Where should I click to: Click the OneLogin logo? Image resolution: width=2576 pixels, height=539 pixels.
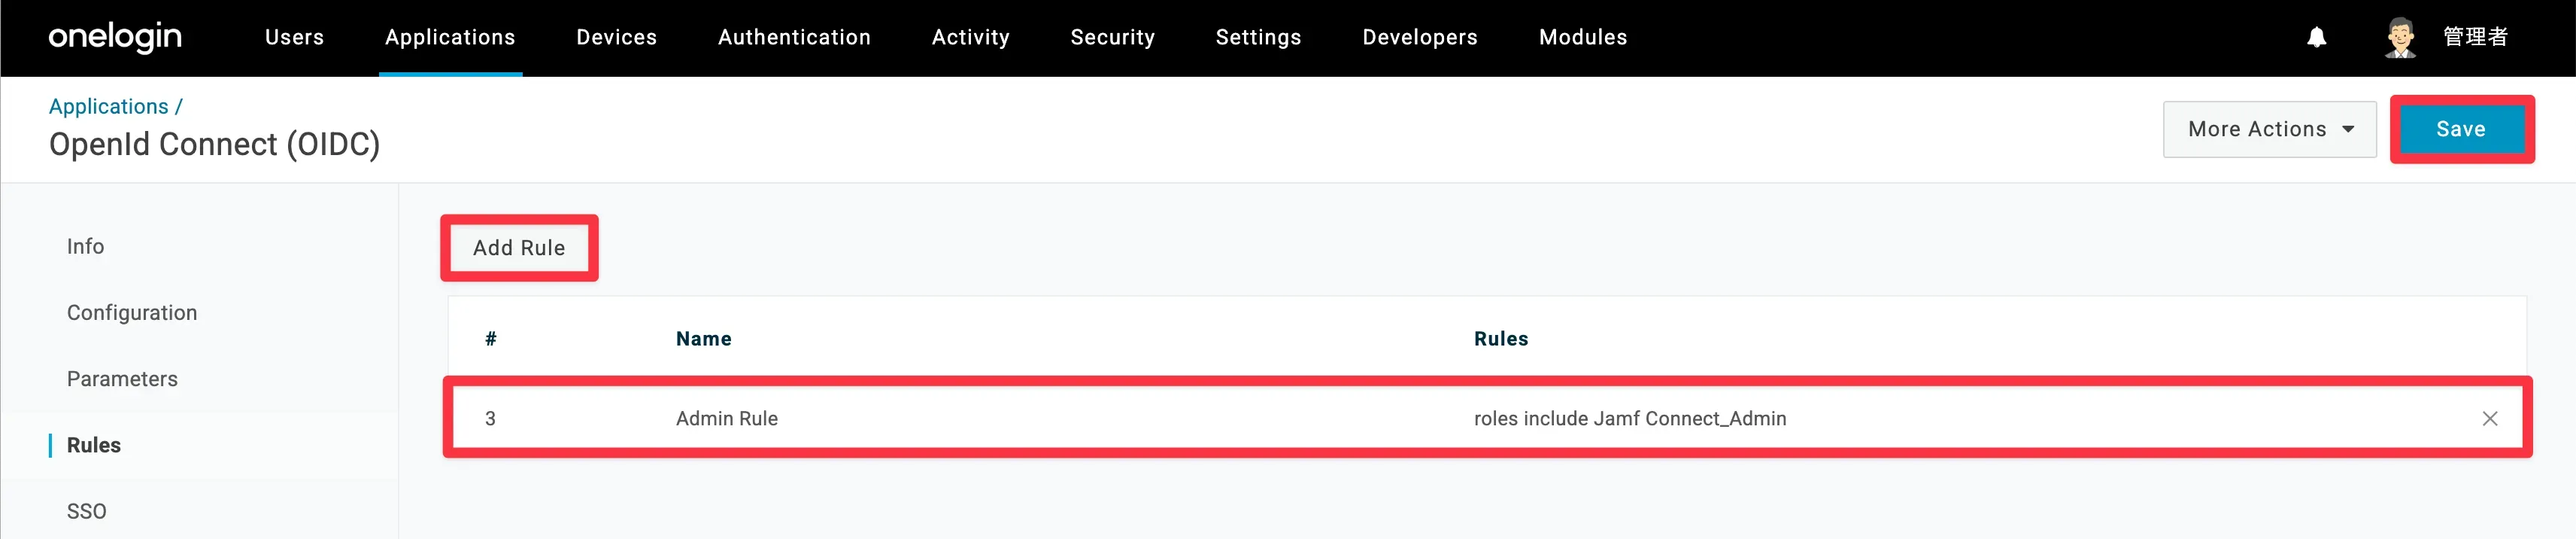pos(115,37)
